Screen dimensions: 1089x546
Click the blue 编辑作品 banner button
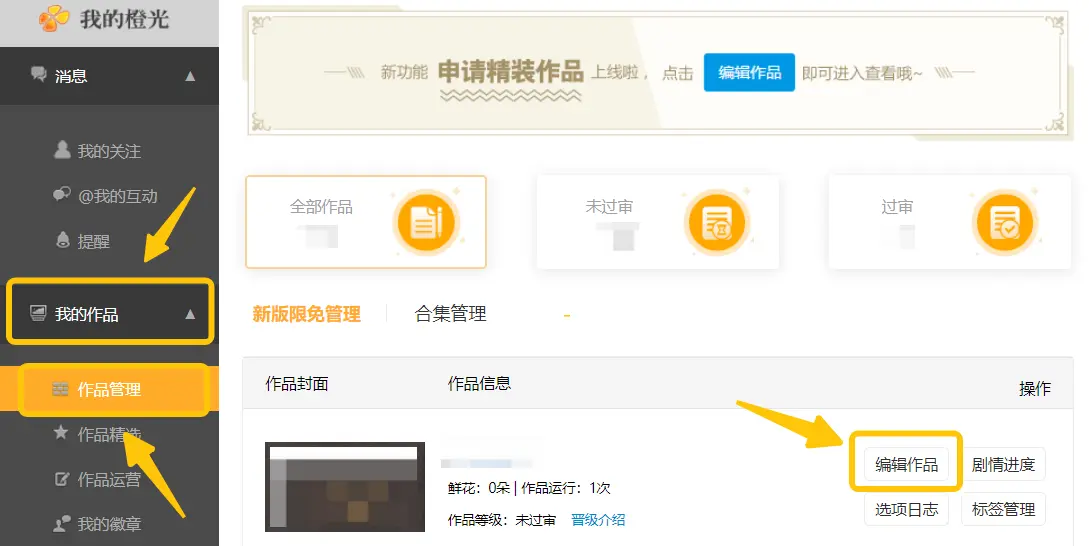tap(749, 72)
